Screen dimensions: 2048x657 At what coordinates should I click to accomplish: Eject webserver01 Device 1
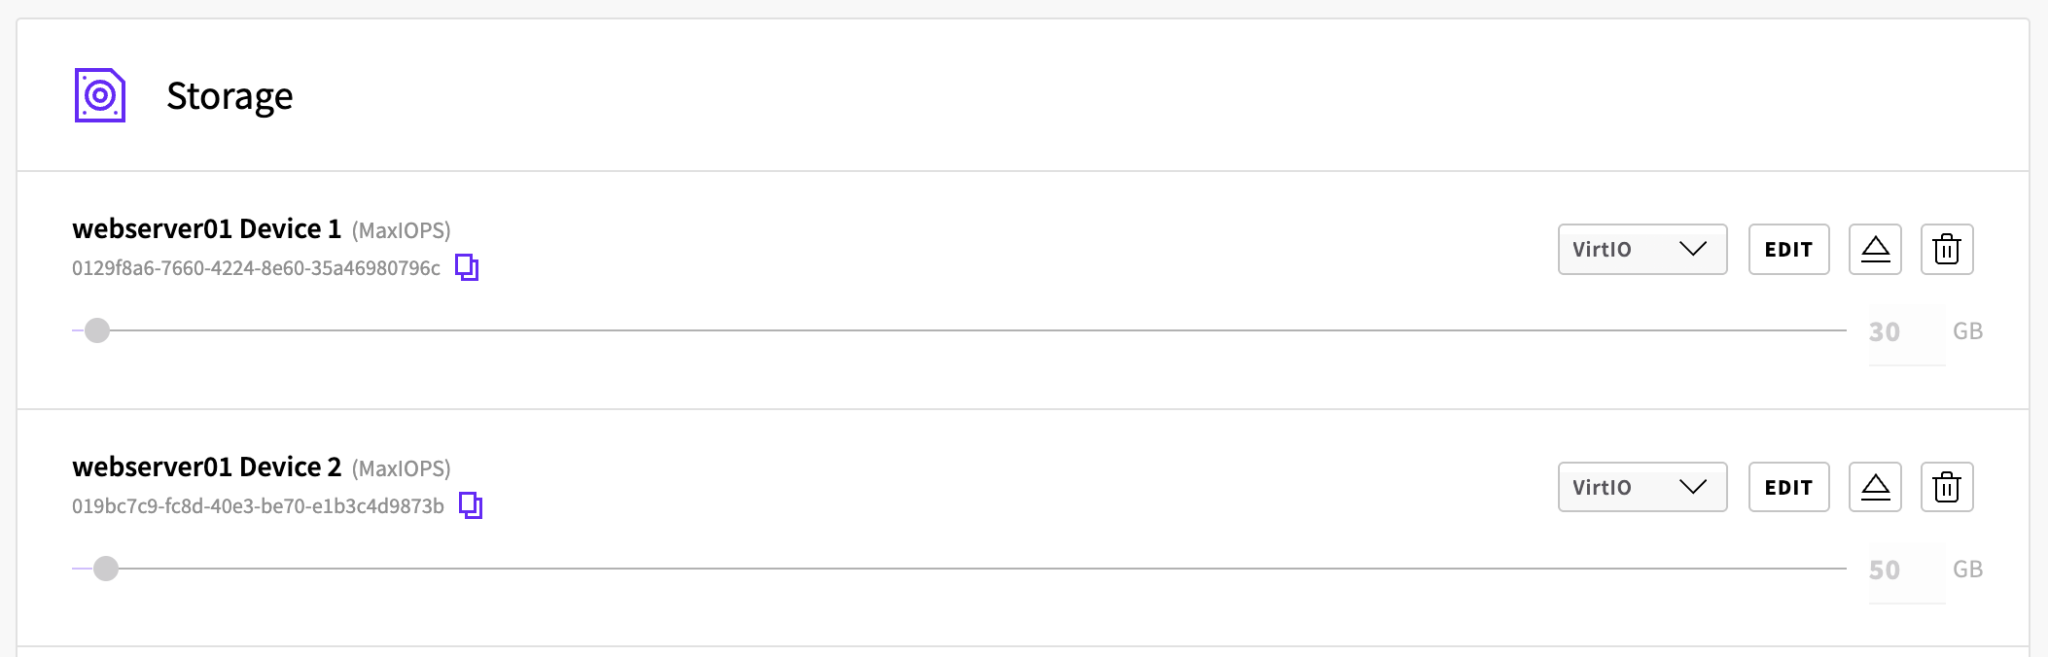1874,249
